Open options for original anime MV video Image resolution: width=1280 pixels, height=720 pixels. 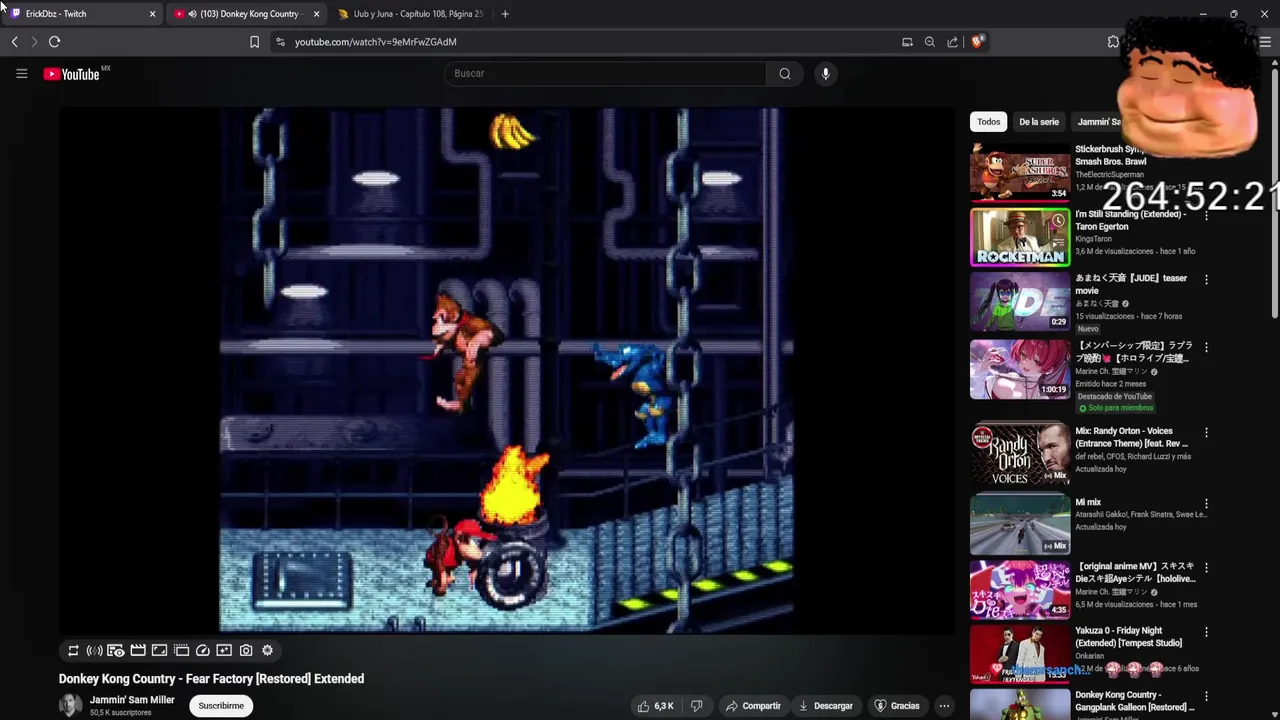tap(1206, 568)
